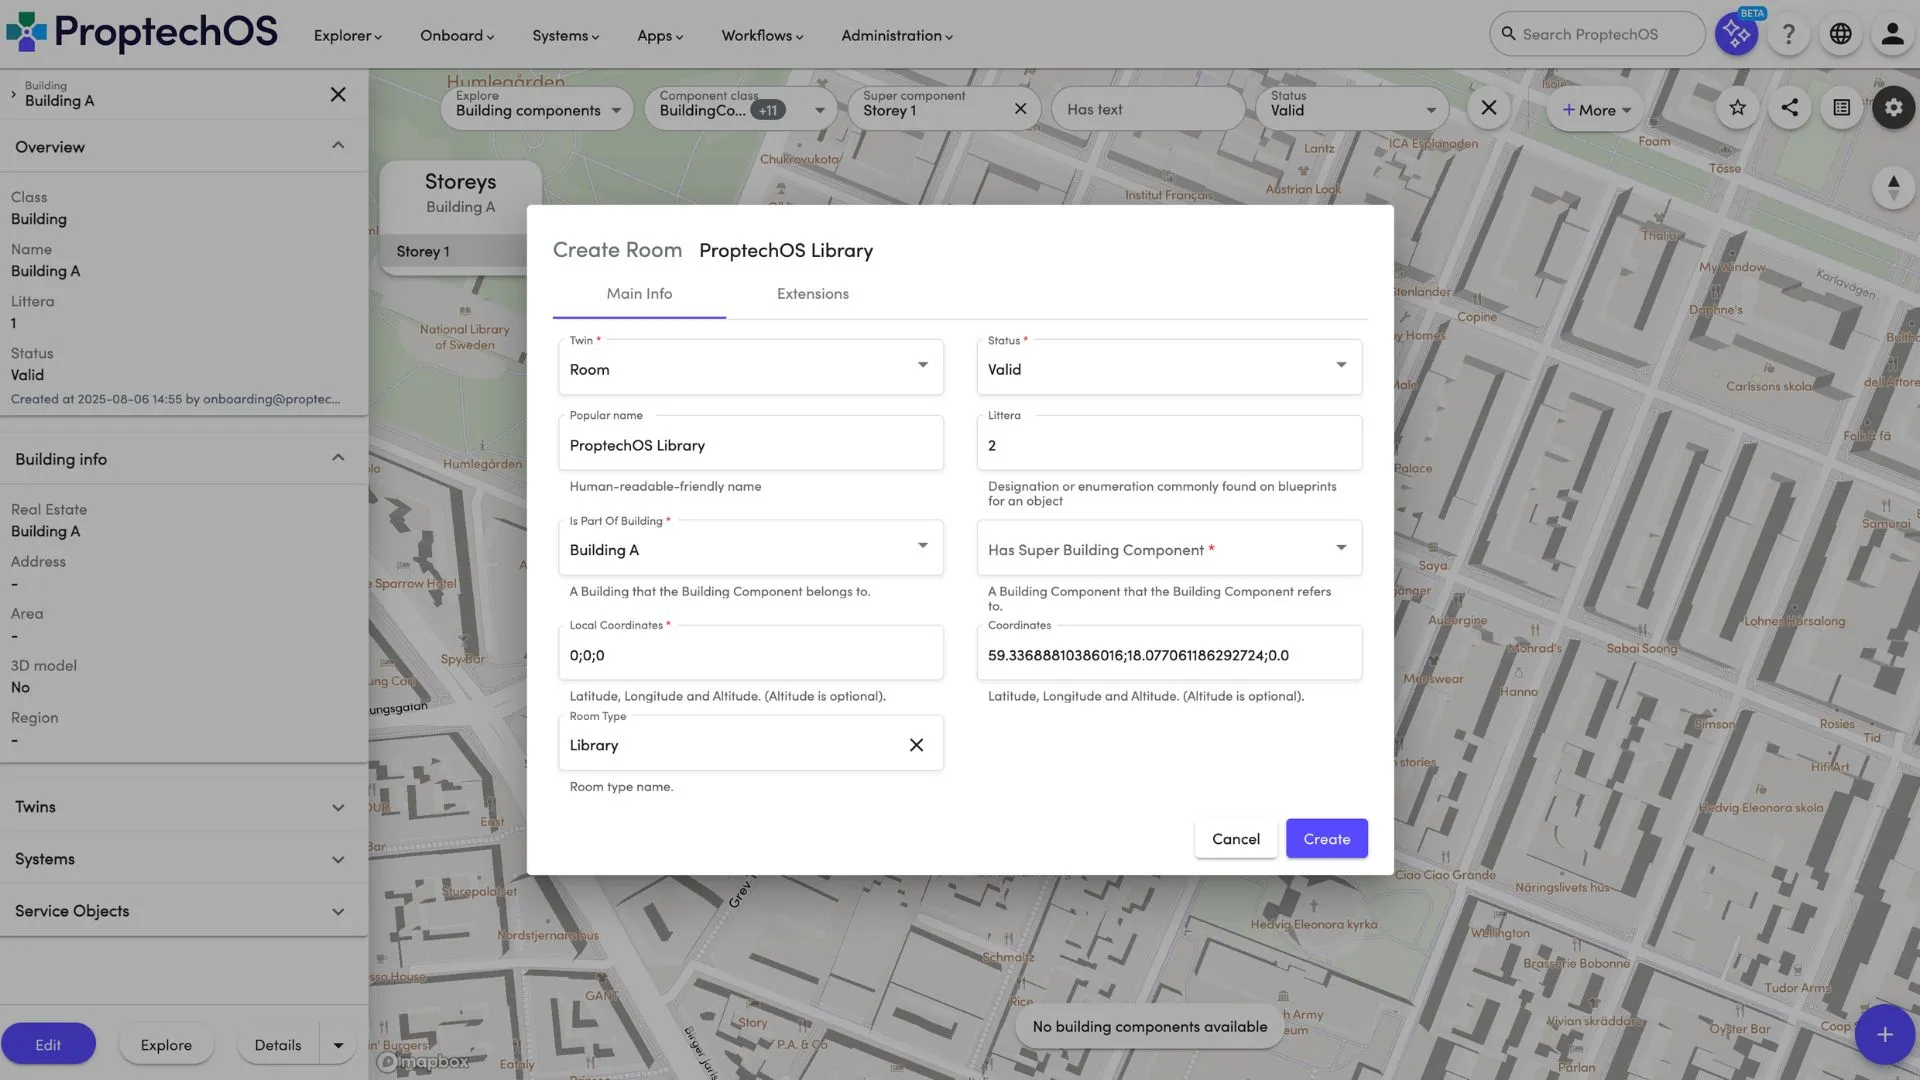The height and width of the screenshot is (1080, 1920).
Task: Select the Main Info tab
Action: [639, 294]
